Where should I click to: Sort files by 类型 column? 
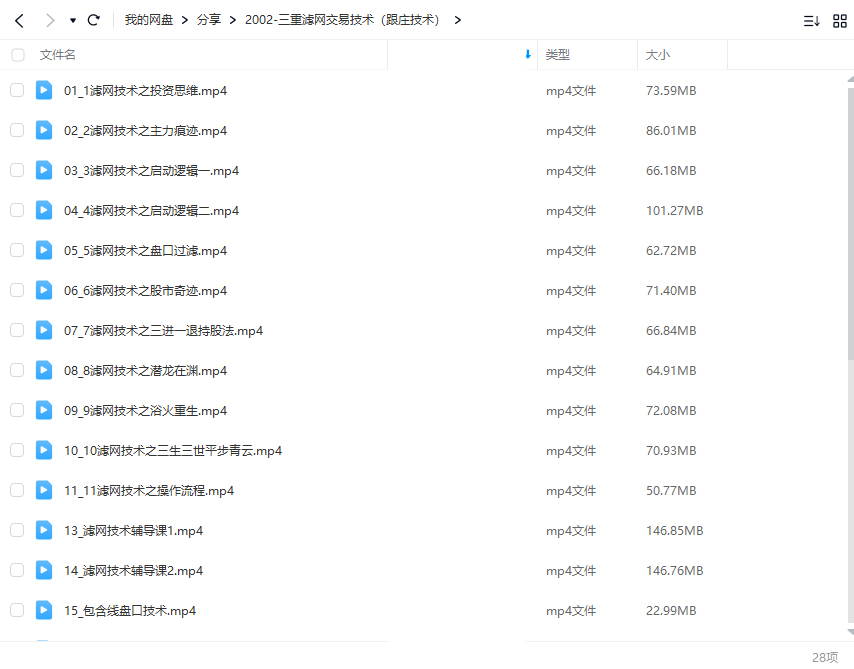pos(558,55)
